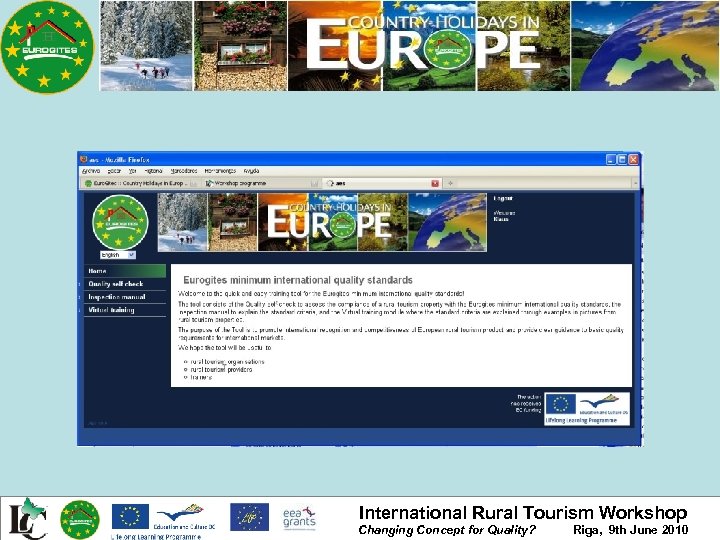Close the Firefox window
The image size is (720, 540).
pyautogui.click(x=634, y=159)
